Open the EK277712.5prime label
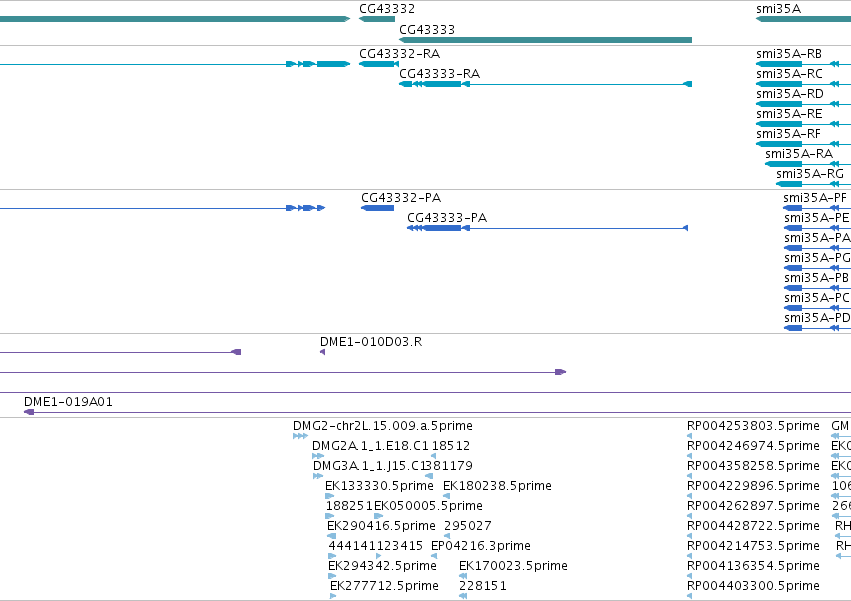Screen dimensions: 851x601 click(x=384, y=586)
